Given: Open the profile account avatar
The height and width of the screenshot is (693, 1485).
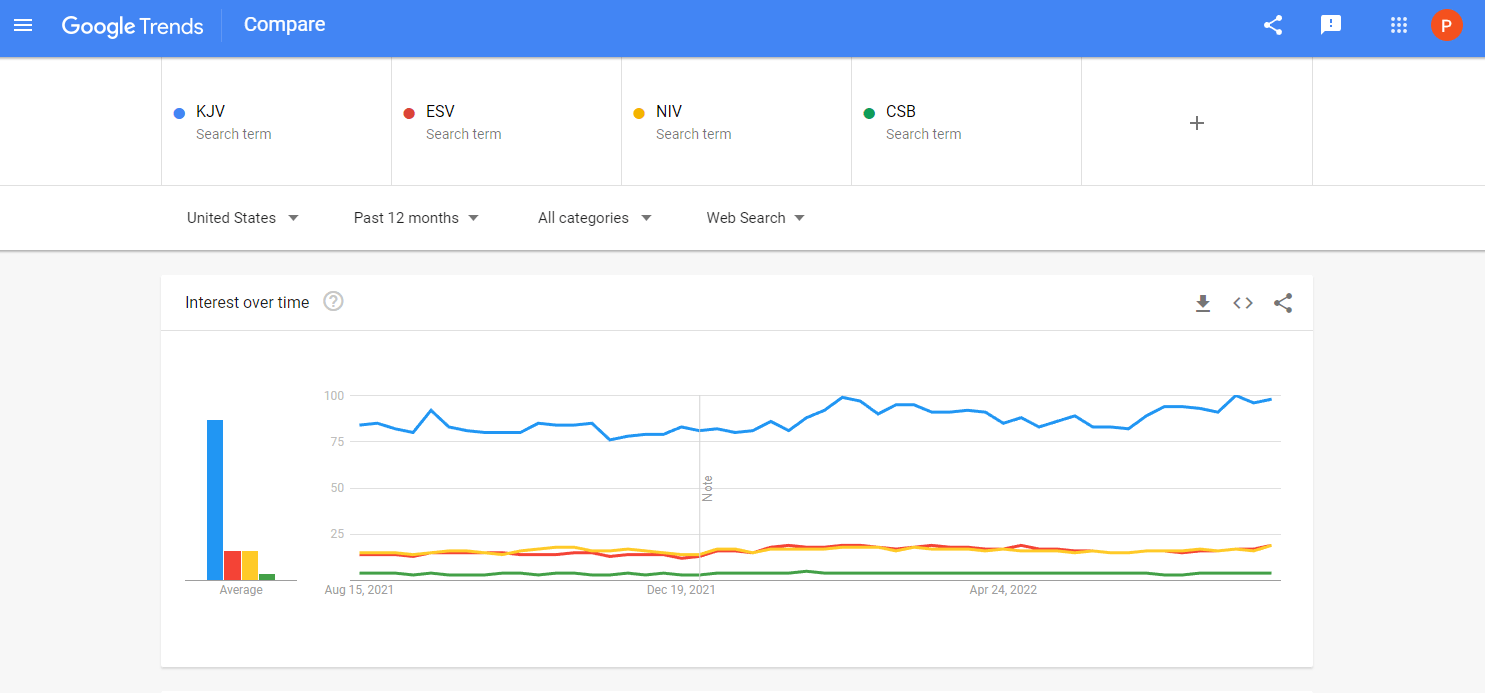Looking at the screenshot, I should click(1446, 25).
